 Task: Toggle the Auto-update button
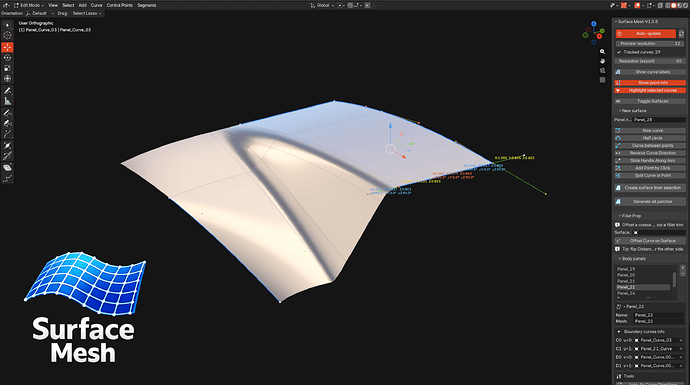[x=646, y=33]
